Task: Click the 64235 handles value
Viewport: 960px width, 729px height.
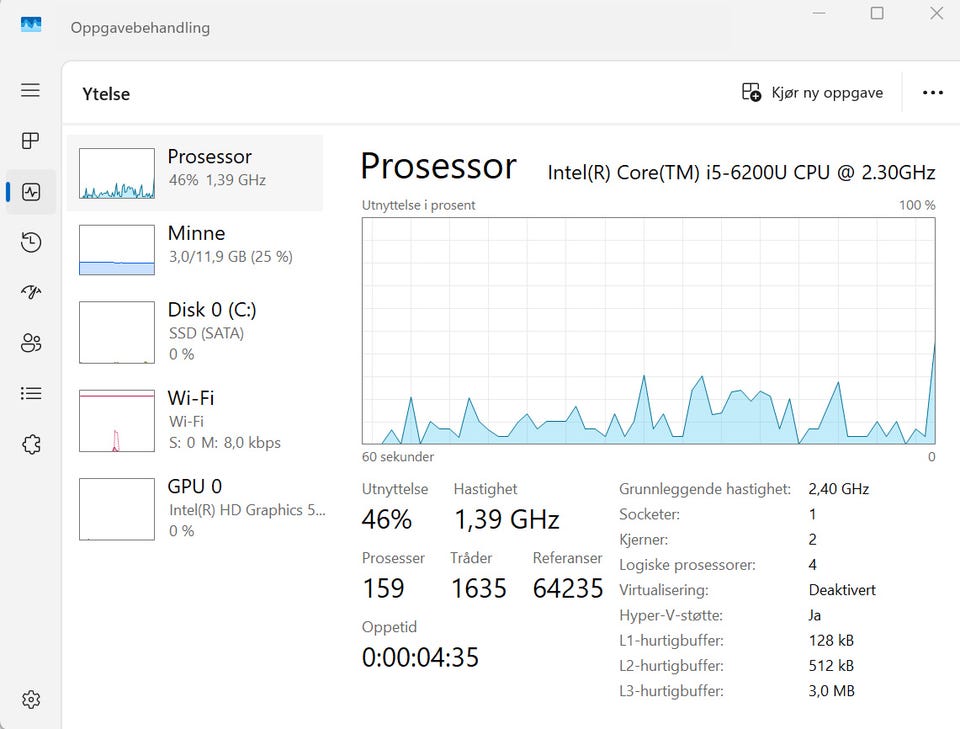Action: point(568,589)
